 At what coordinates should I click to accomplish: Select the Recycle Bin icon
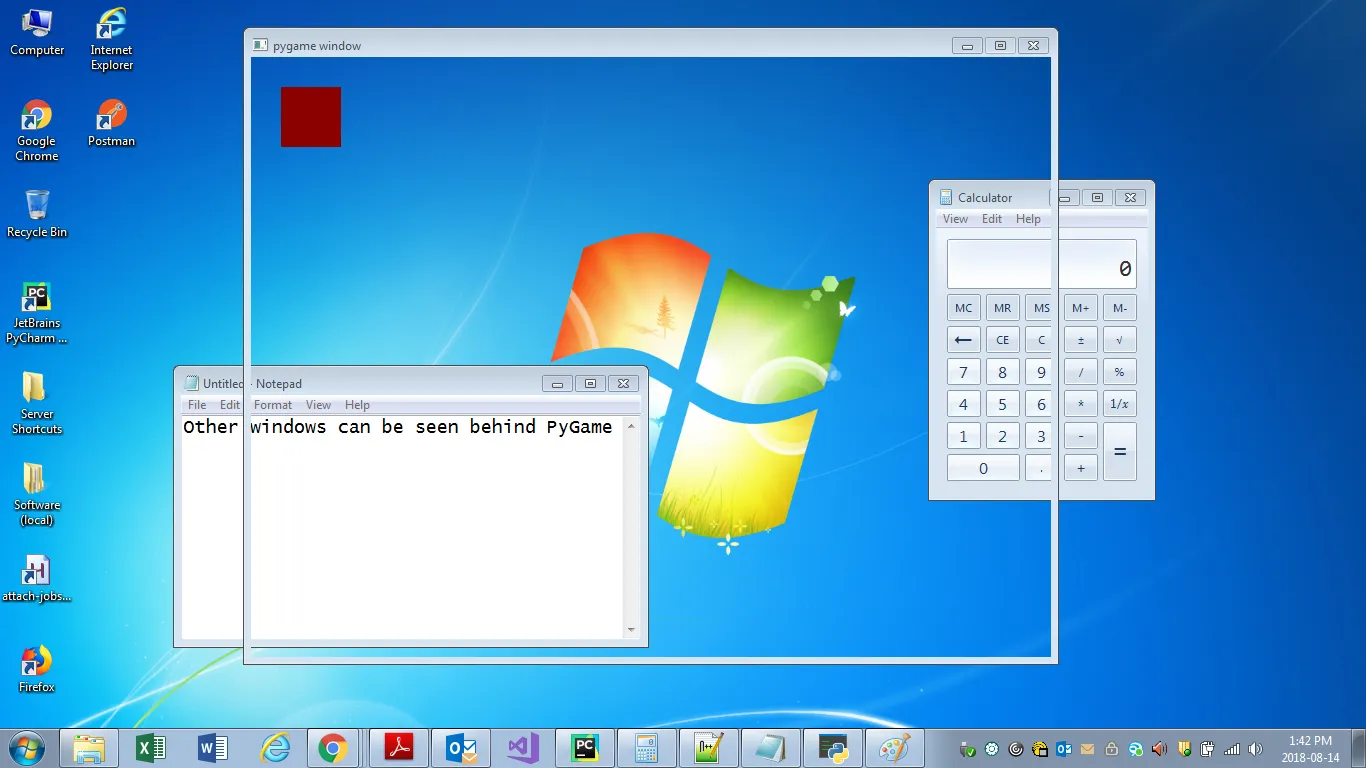37,214
